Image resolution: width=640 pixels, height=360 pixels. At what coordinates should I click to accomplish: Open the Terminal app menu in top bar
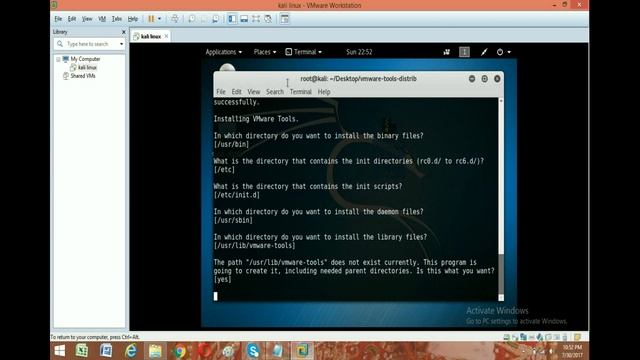(303, 52)
